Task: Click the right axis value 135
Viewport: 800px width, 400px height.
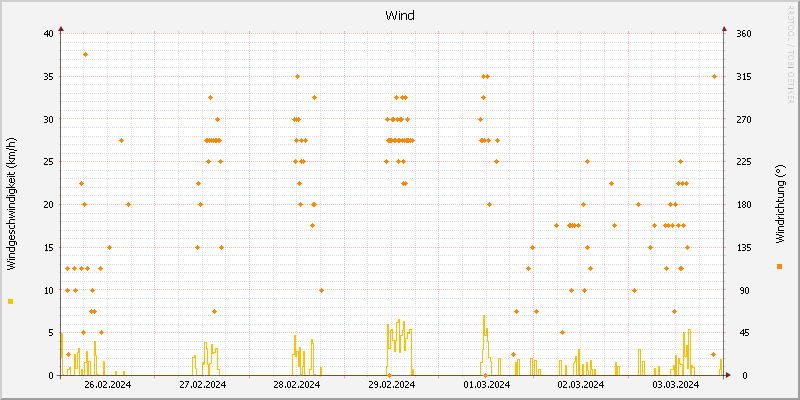Action: (744, 247)
